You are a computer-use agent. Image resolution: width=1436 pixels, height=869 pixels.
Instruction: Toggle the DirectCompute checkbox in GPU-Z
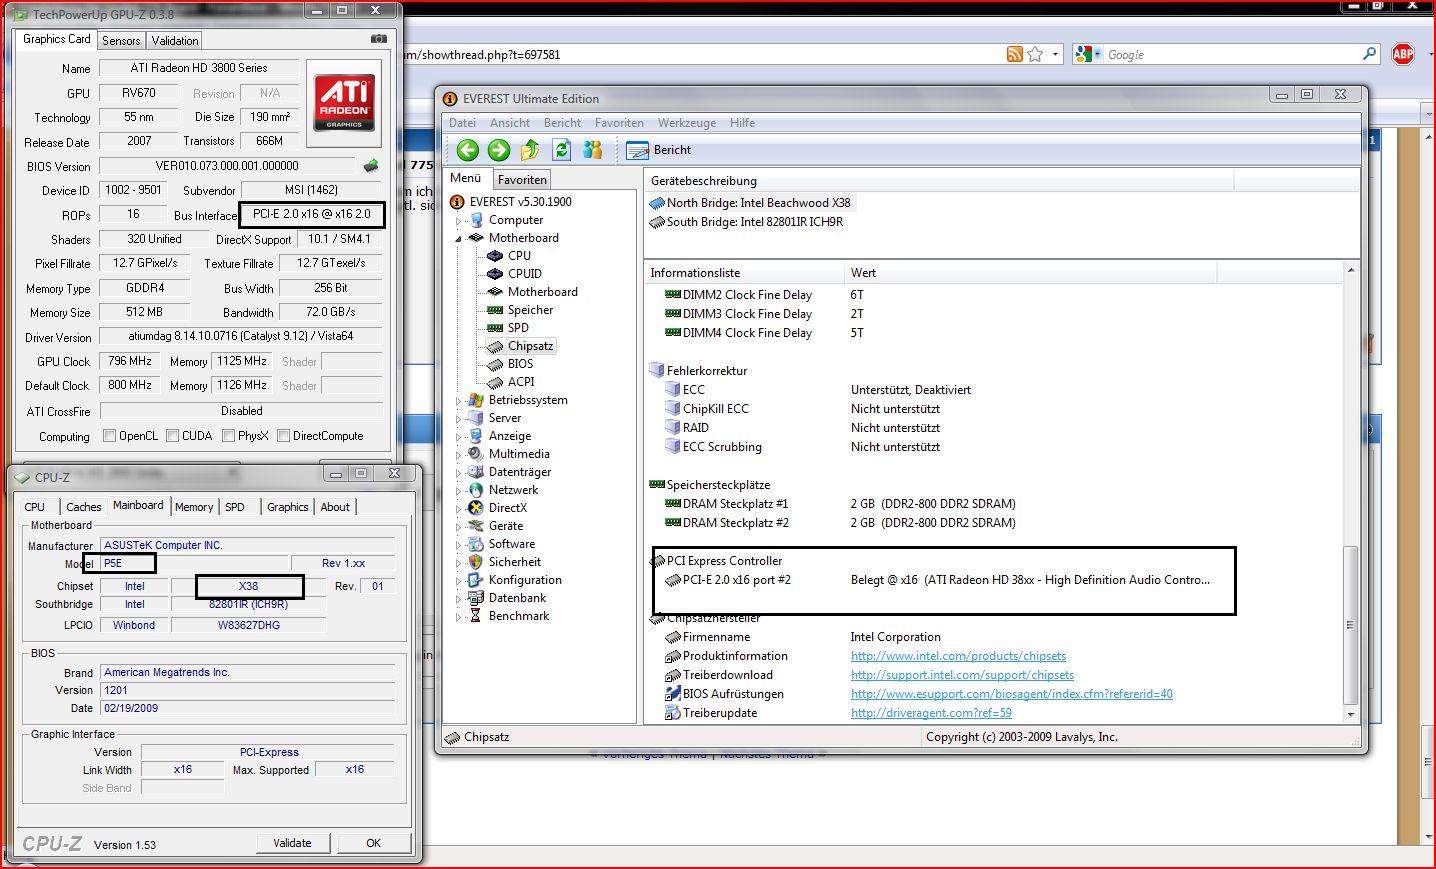(283, 436)
